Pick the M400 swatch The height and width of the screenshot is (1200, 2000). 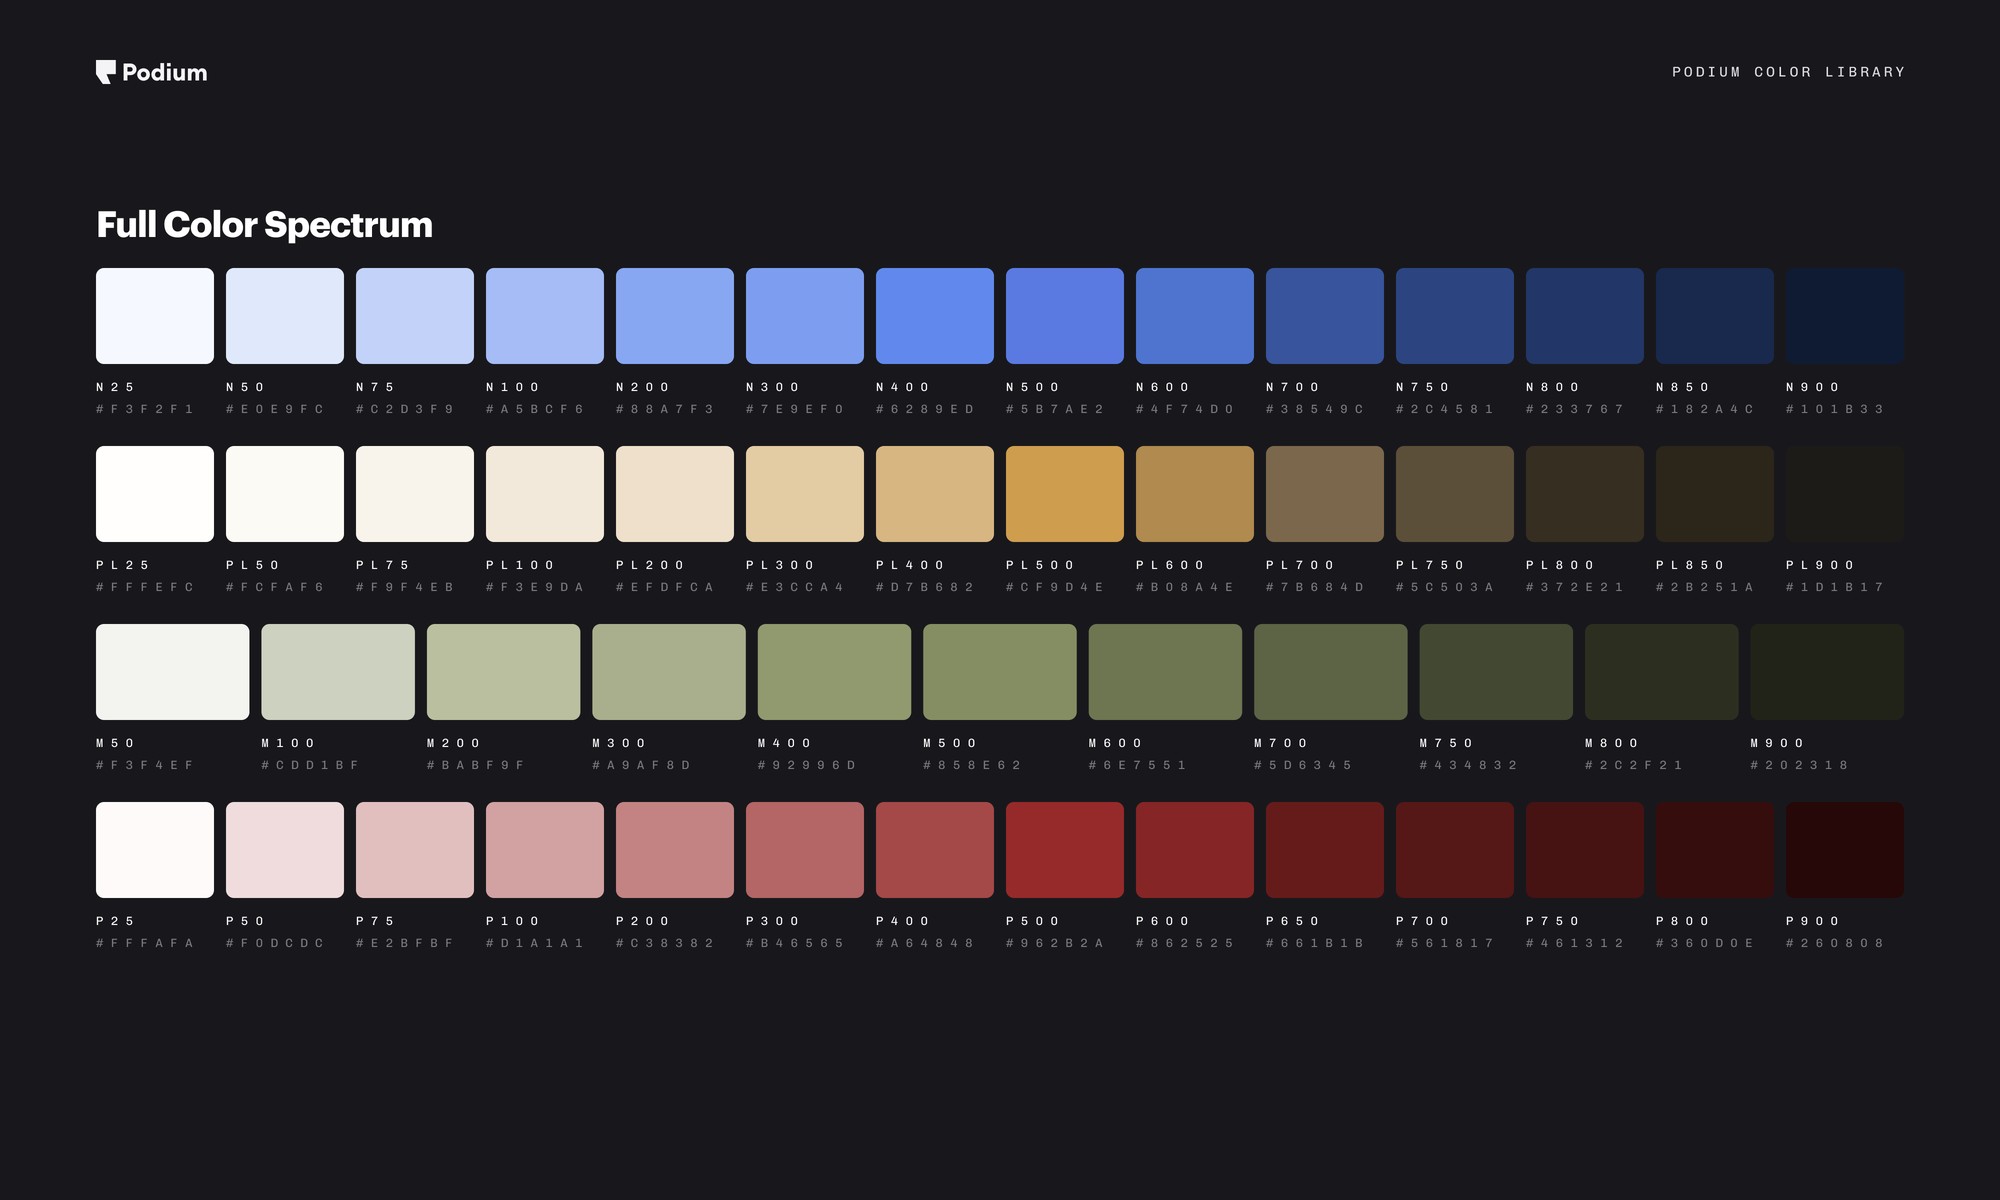point(835,672)
